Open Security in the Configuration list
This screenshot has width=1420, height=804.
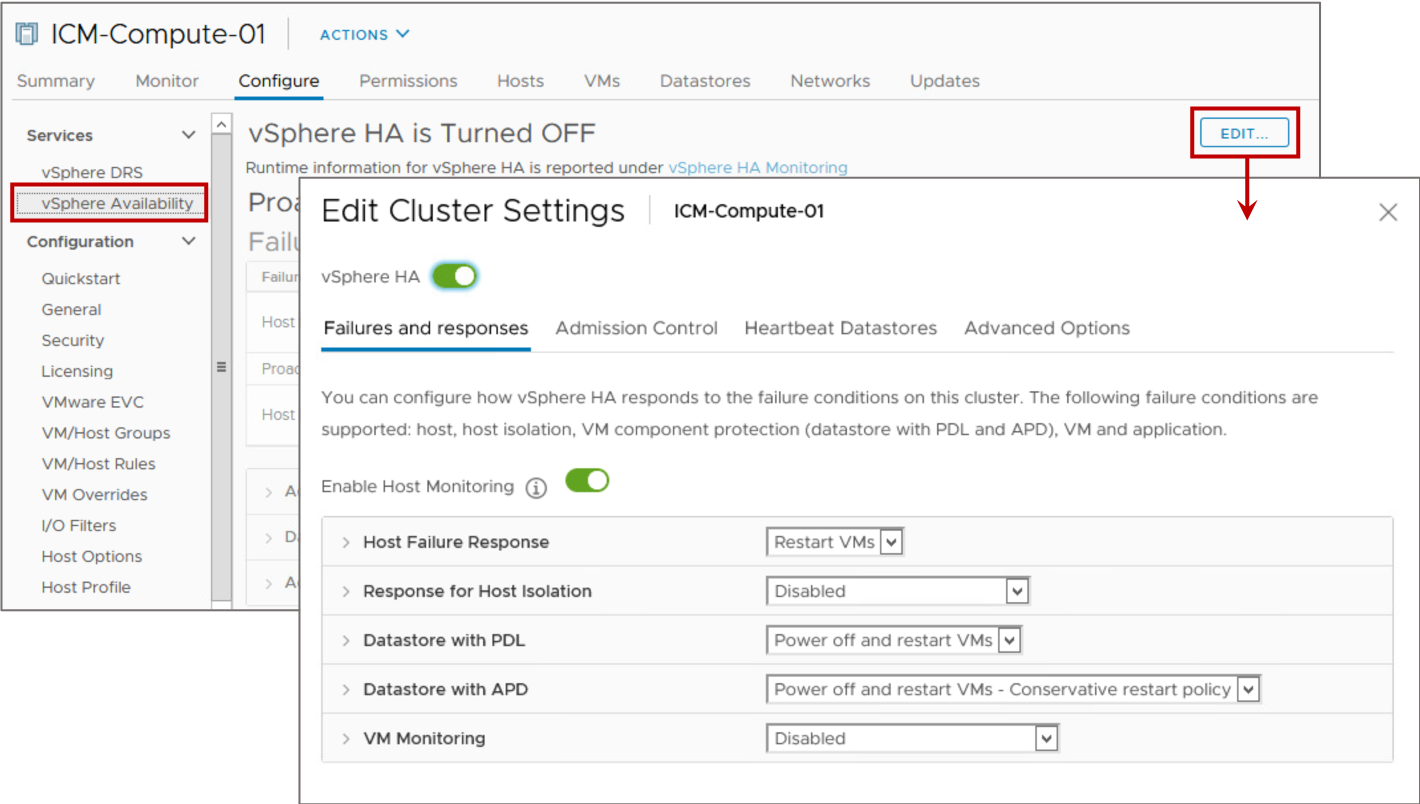[x=73, y=340]
